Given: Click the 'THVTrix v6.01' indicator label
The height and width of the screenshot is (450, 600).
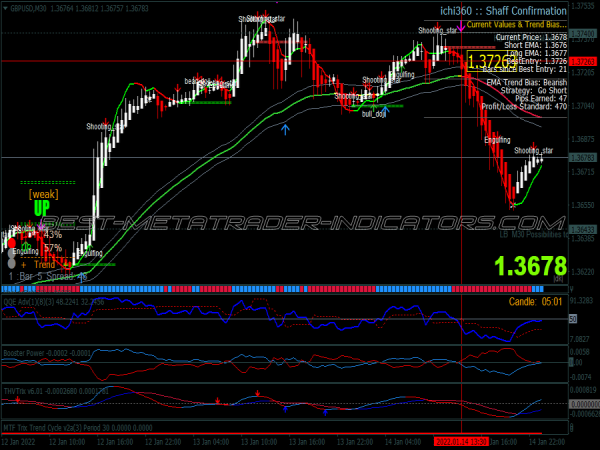Looking at the screenshot, I should pos(23,391).
